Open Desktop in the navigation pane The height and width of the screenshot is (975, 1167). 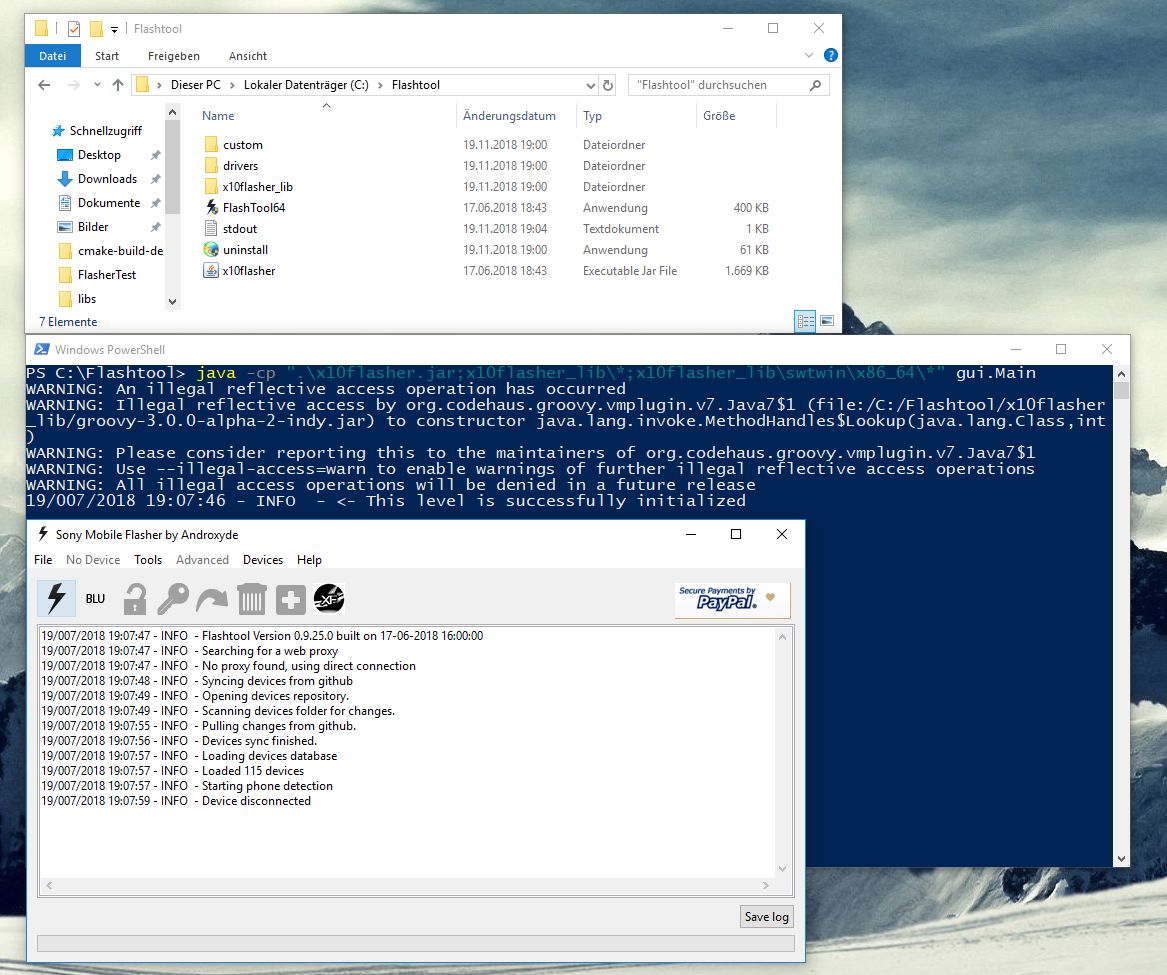pos(99,155)
